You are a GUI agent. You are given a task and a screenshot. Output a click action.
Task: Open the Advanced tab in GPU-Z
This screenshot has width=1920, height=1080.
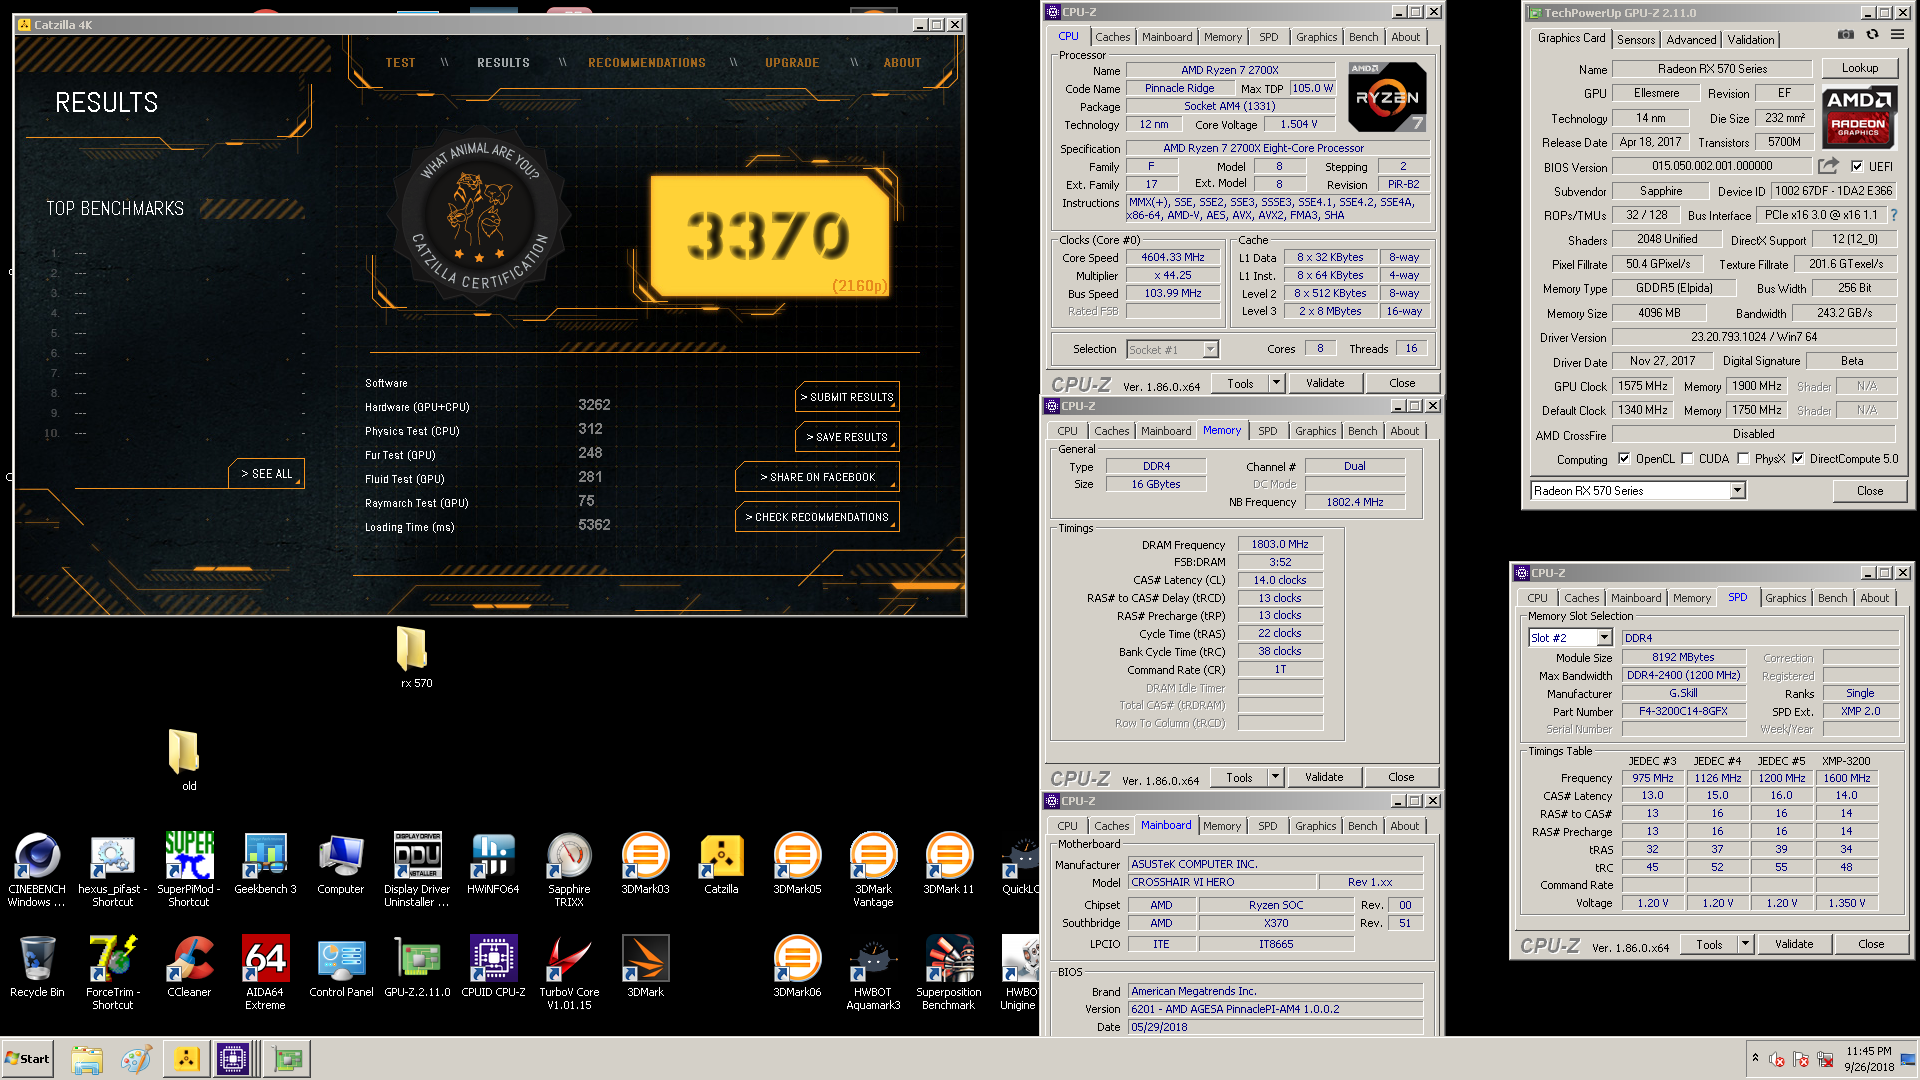[x=1691, y=40]
